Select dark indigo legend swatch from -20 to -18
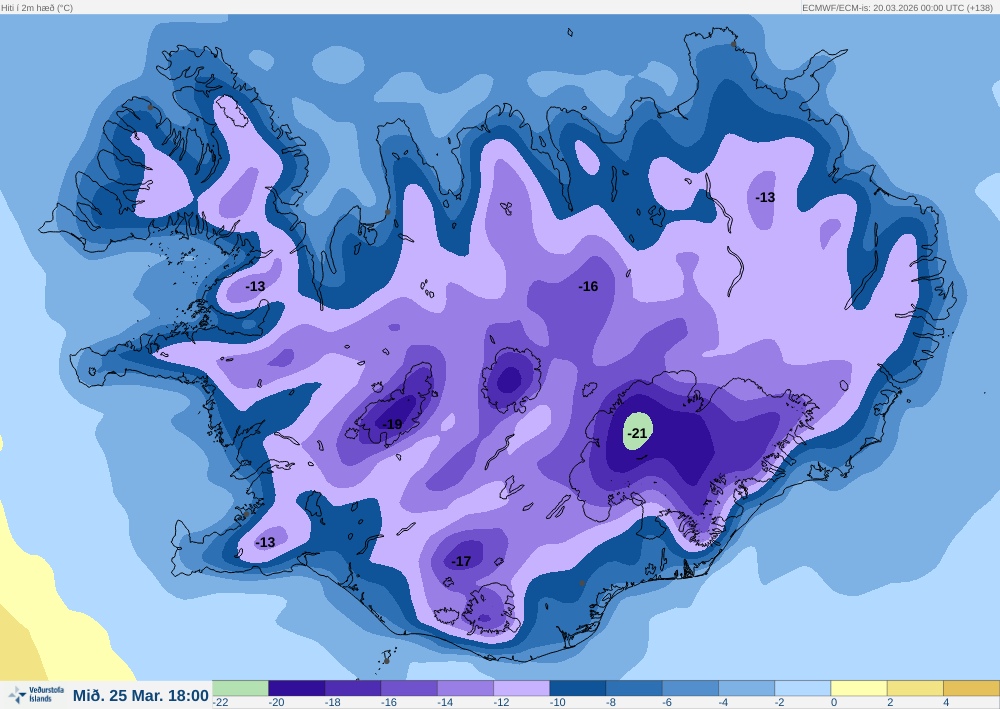 click(x=297, y=688)
